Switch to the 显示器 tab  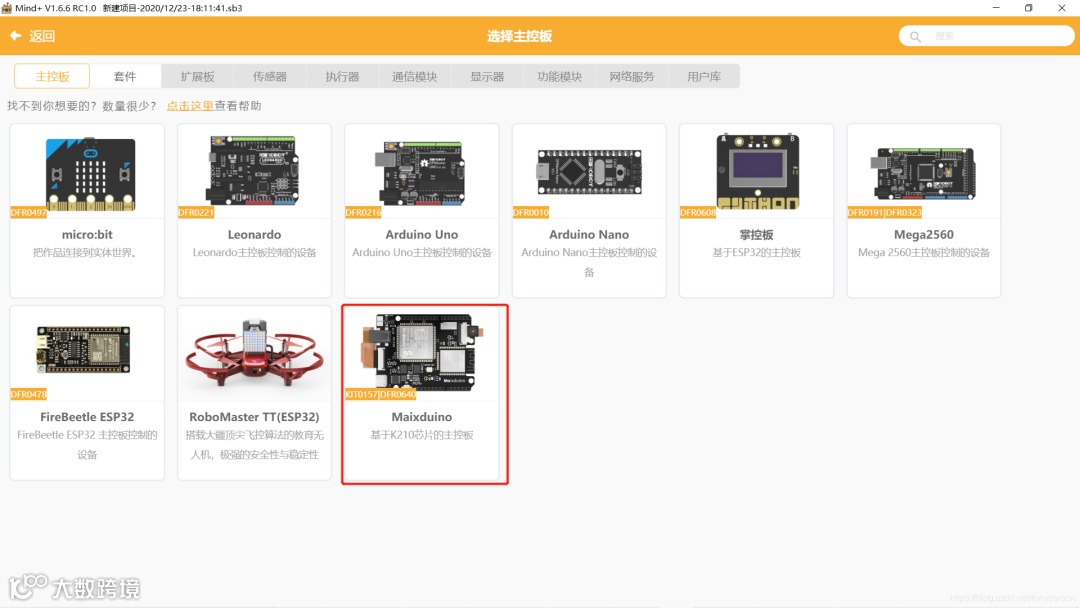tap(487, 76)
